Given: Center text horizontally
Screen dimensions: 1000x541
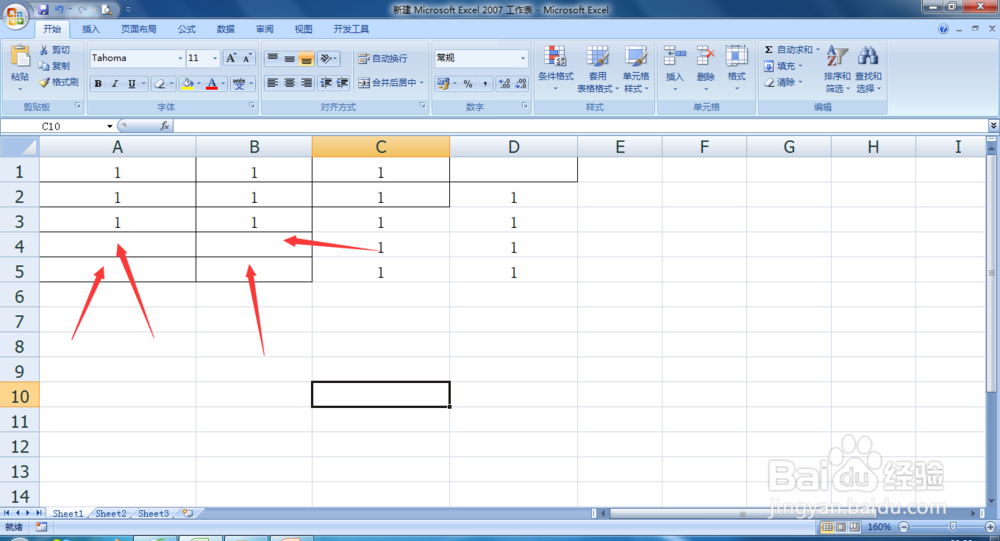Looking at the screenshot, I should point(290,83).
